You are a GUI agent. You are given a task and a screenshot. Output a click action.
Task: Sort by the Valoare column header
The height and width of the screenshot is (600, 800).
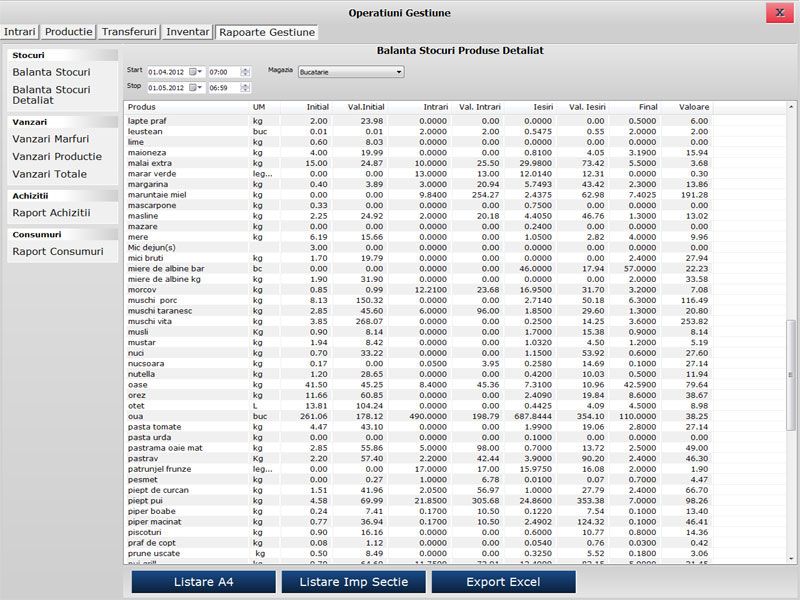pos(686,107)
